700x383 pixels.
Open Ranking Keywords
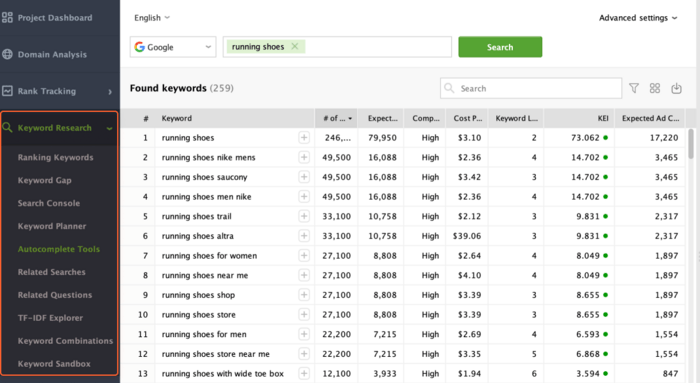[x=55, y=157]
